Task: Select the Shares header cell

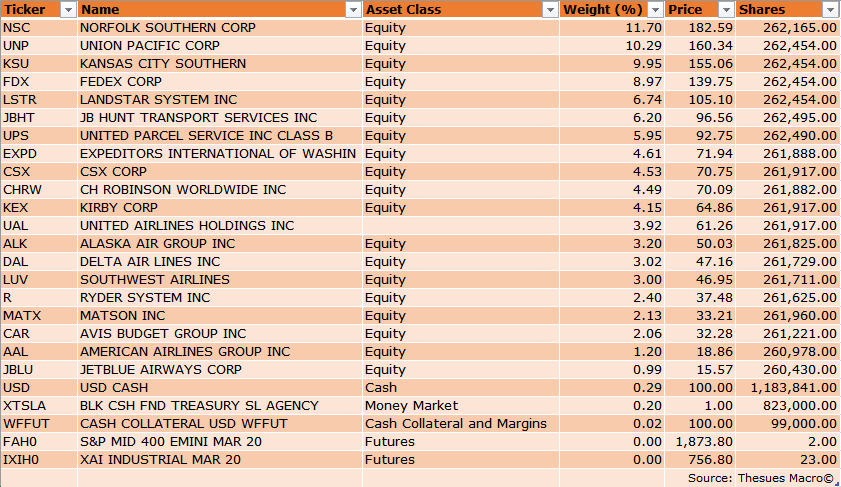Action: (x=786, y=10)
